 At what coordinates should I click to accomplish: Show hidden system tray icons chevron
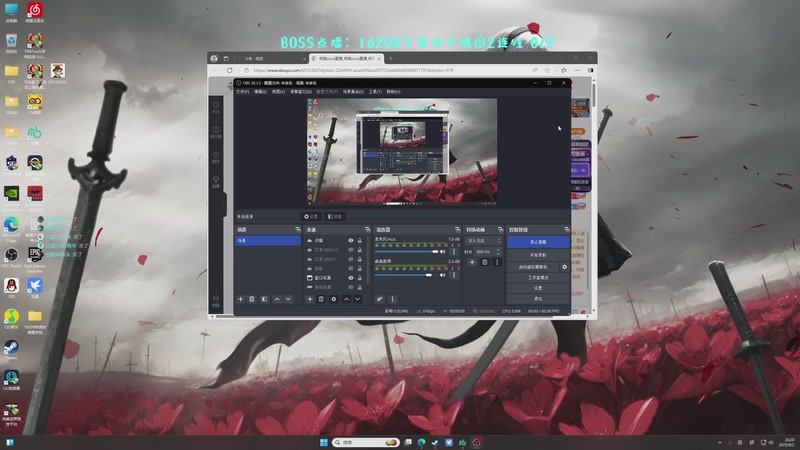coord(720,442)
